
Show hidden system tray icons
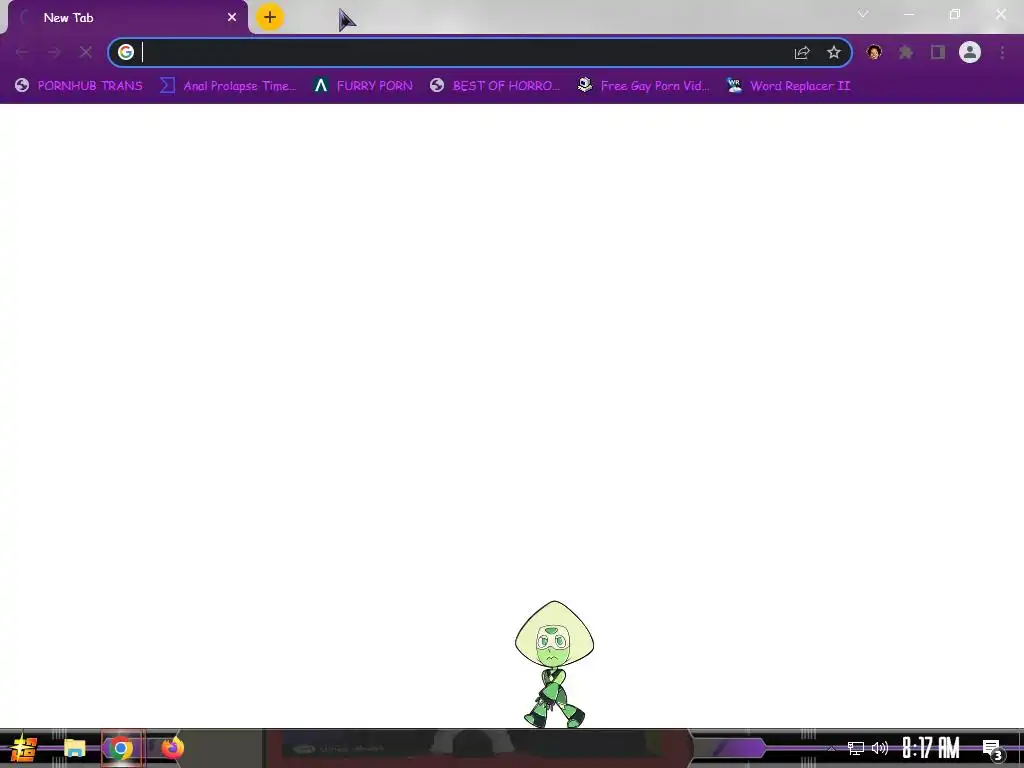(x=831, y=748)
